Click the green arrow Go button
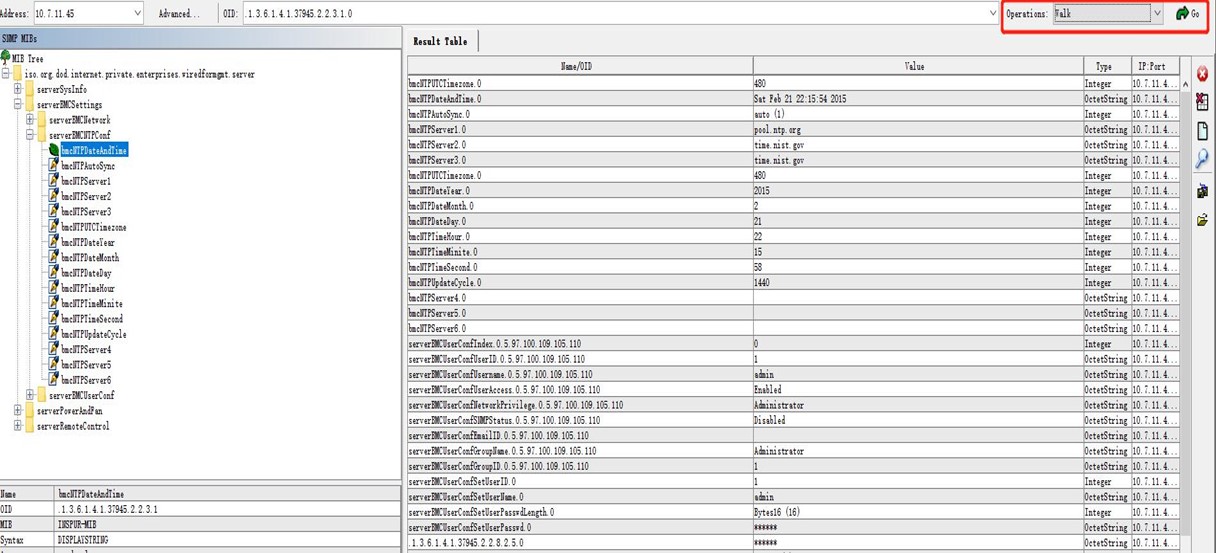1216x553 pixels. pyautogui.click(x=1187, y=14)
